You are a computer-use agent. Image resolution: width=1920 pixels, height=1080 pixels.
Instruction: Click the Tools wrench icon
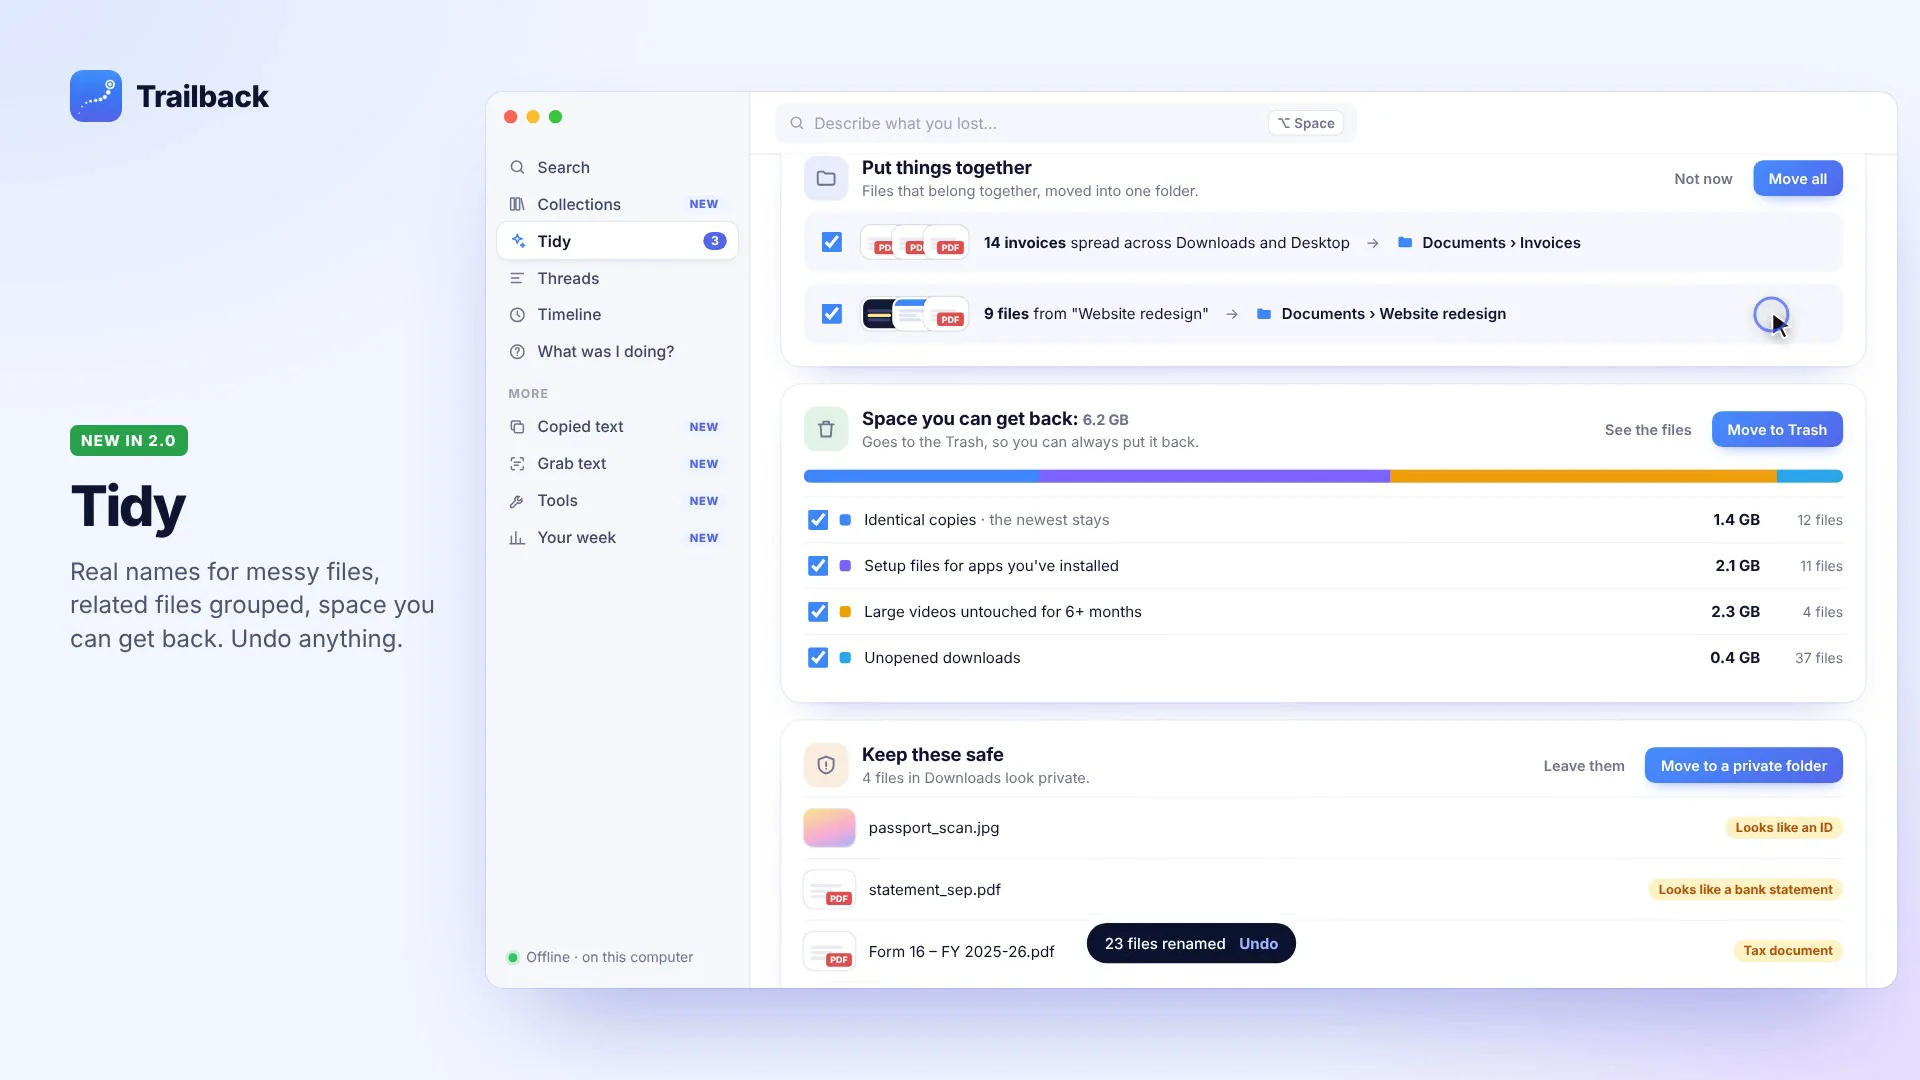pos(517,501)
